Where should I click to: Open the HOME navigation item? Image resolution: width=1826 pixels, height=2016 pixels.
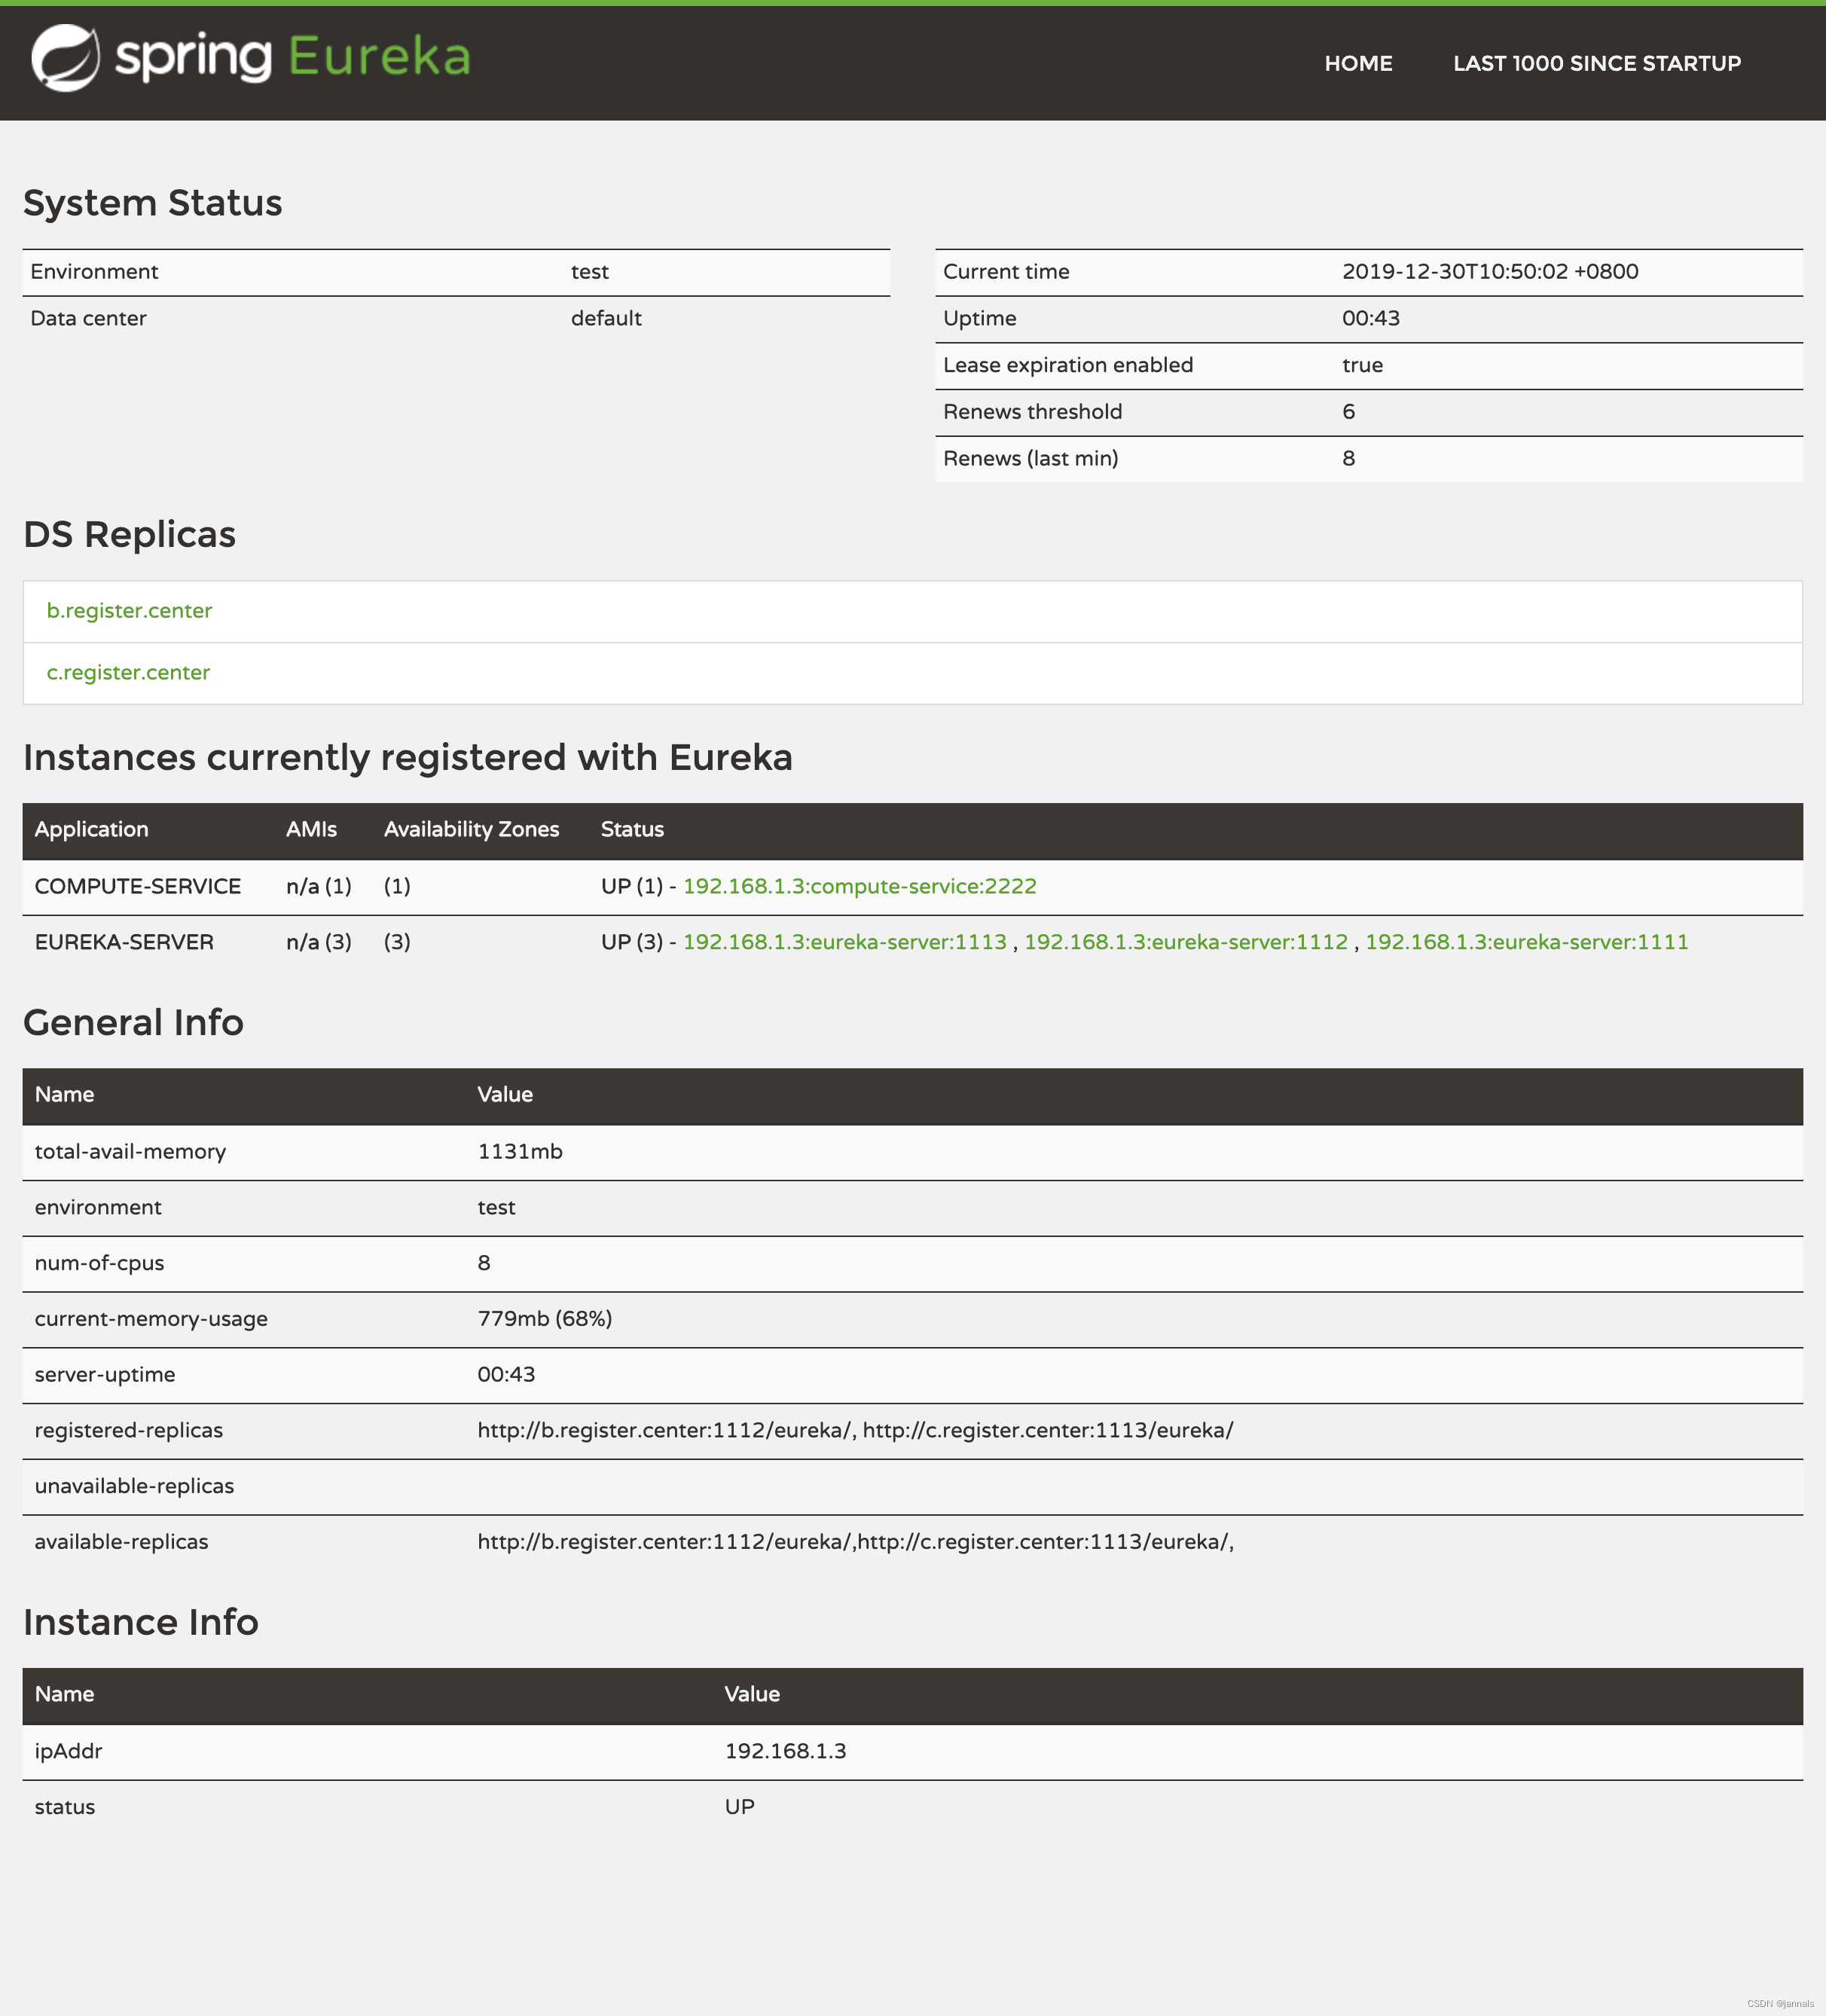coord(1358,64)
